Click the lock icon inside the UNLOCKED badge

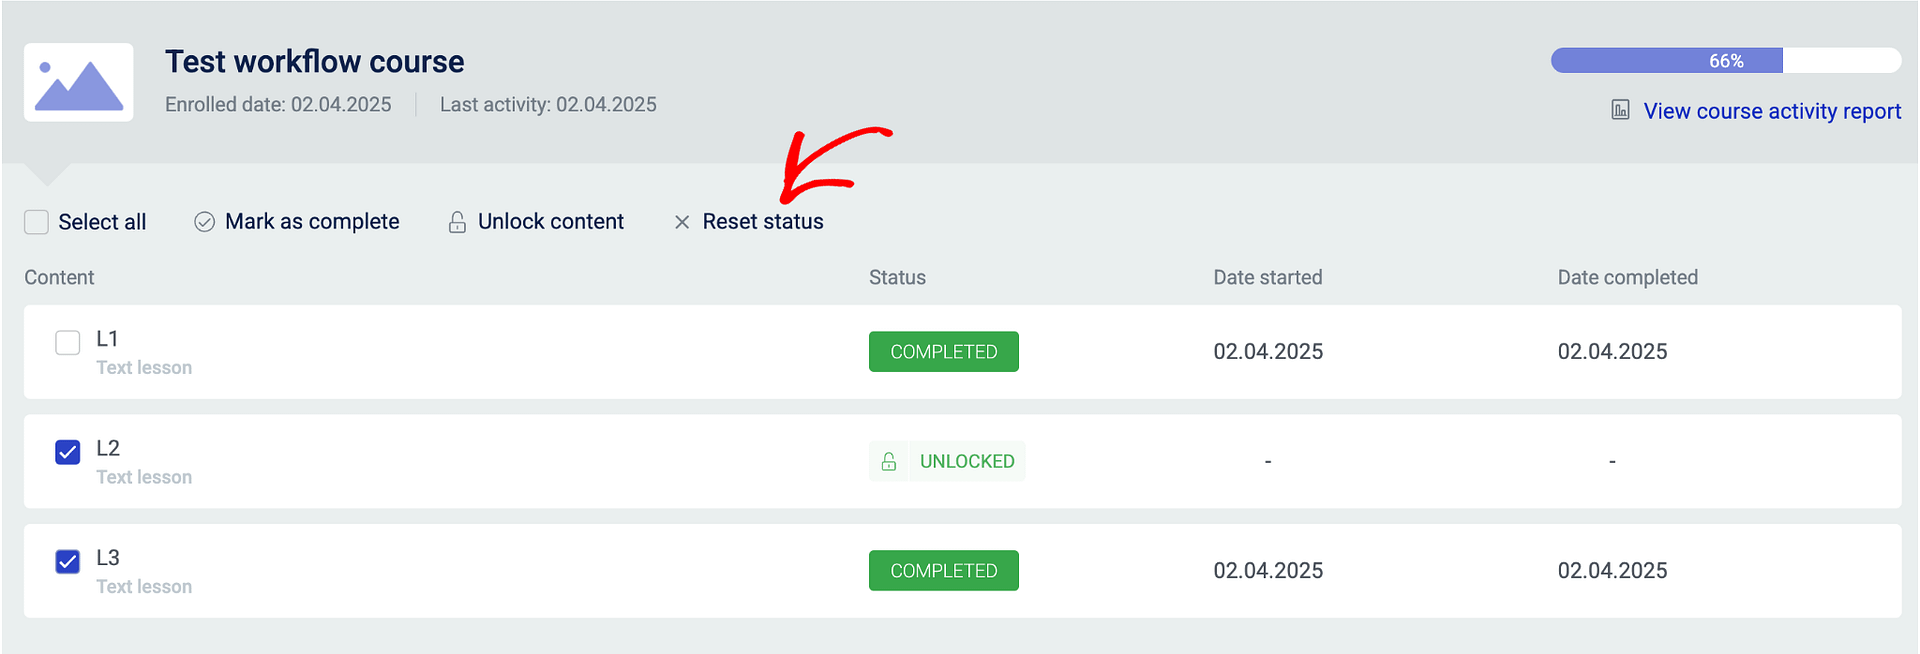tap(890, 461)
